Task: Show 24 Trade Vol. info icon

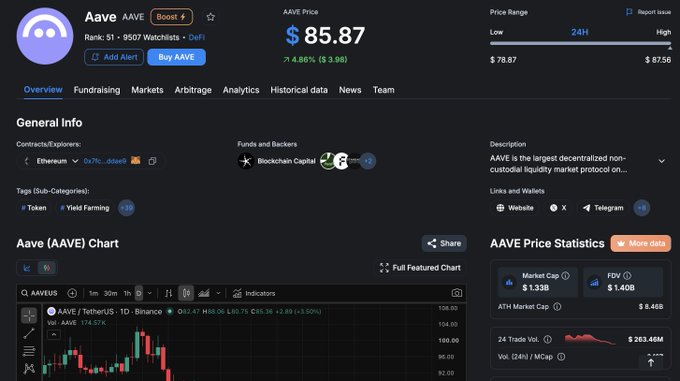Action: click(x=548, y=339)
